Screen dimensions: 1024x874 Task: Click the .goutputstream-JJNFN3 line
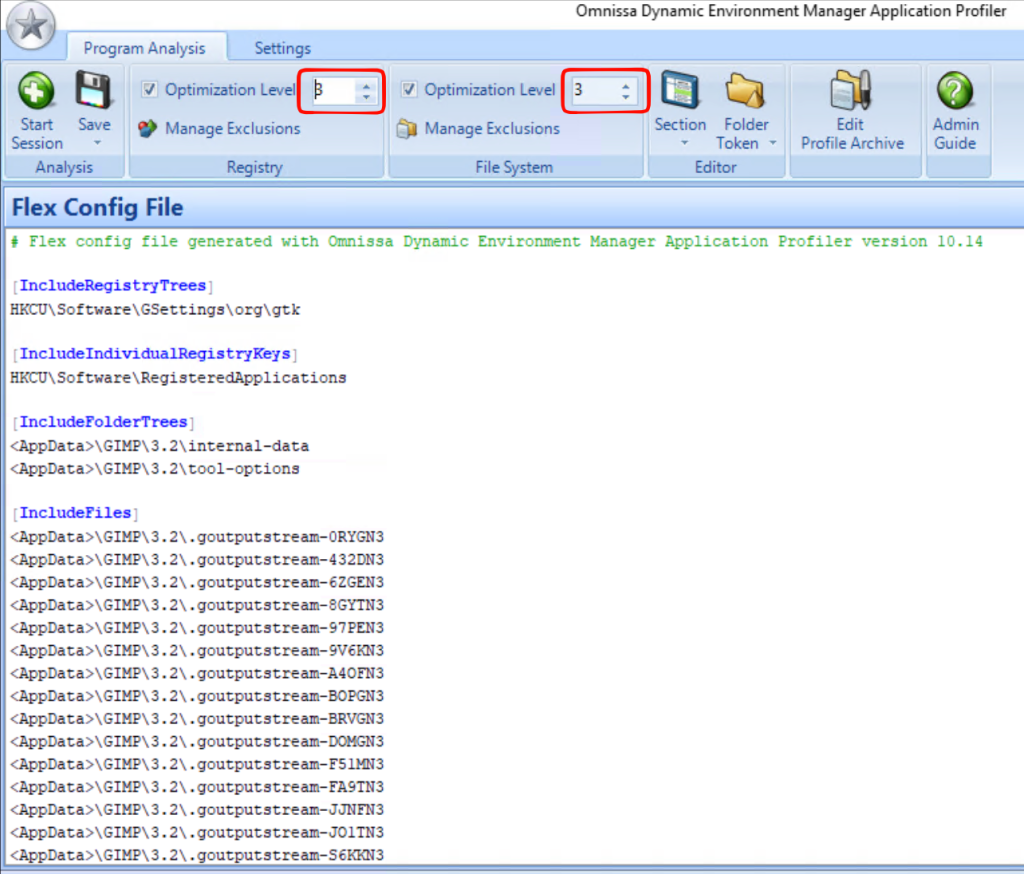(x=197, y=809)
